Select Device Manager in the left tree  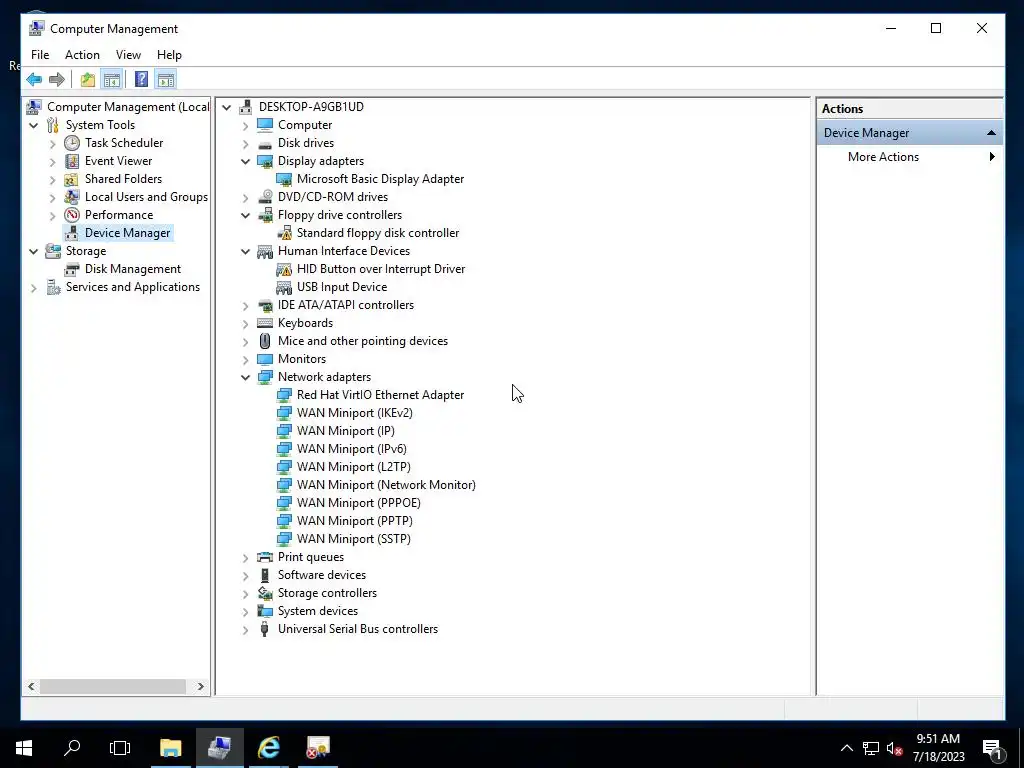tap(127, 233)
